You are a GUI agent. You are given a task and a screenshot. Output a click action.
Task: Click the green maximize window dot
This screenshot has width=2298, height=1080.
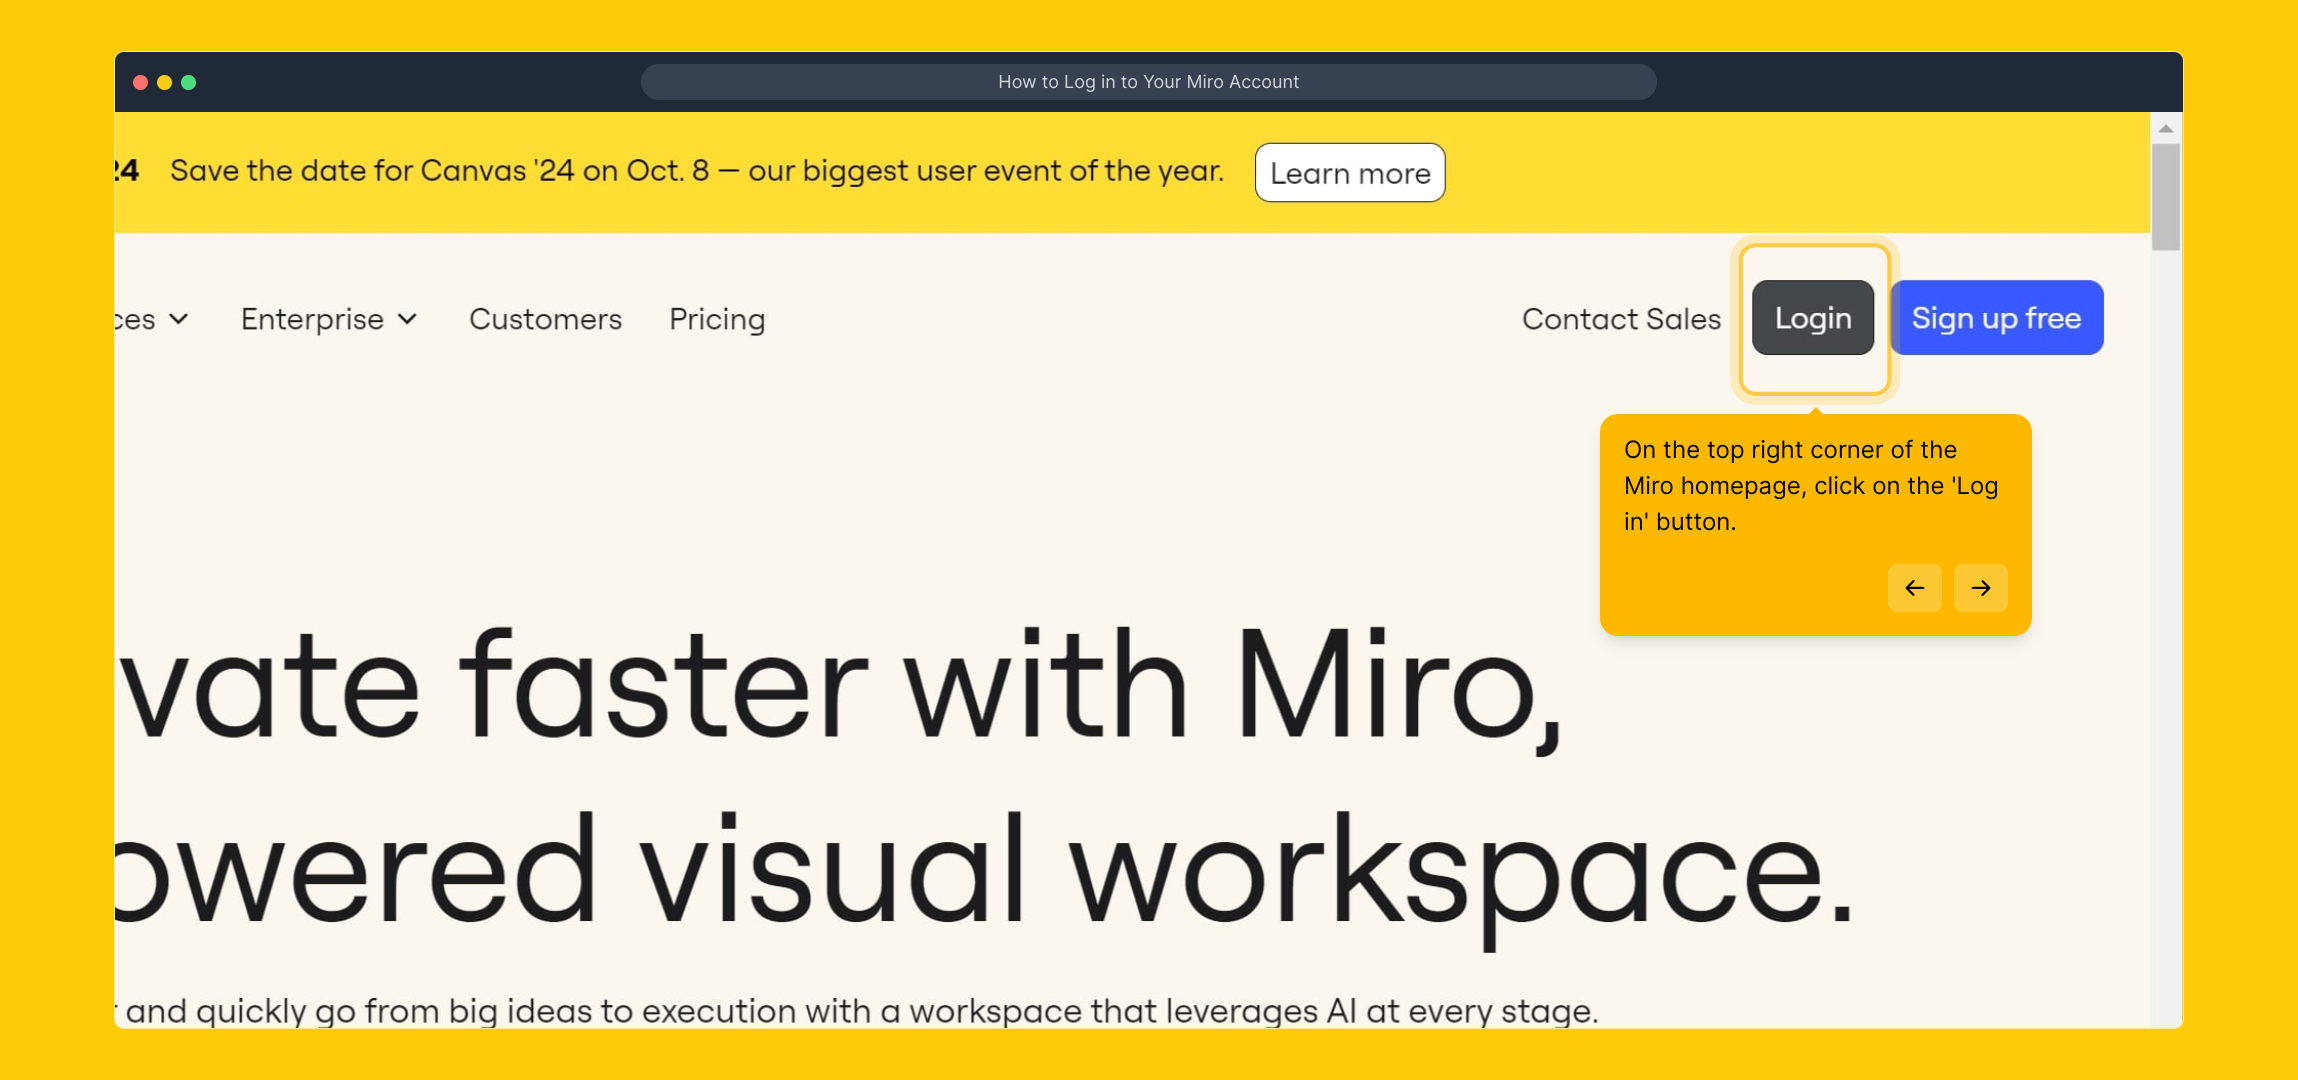[x=189, y=82]
